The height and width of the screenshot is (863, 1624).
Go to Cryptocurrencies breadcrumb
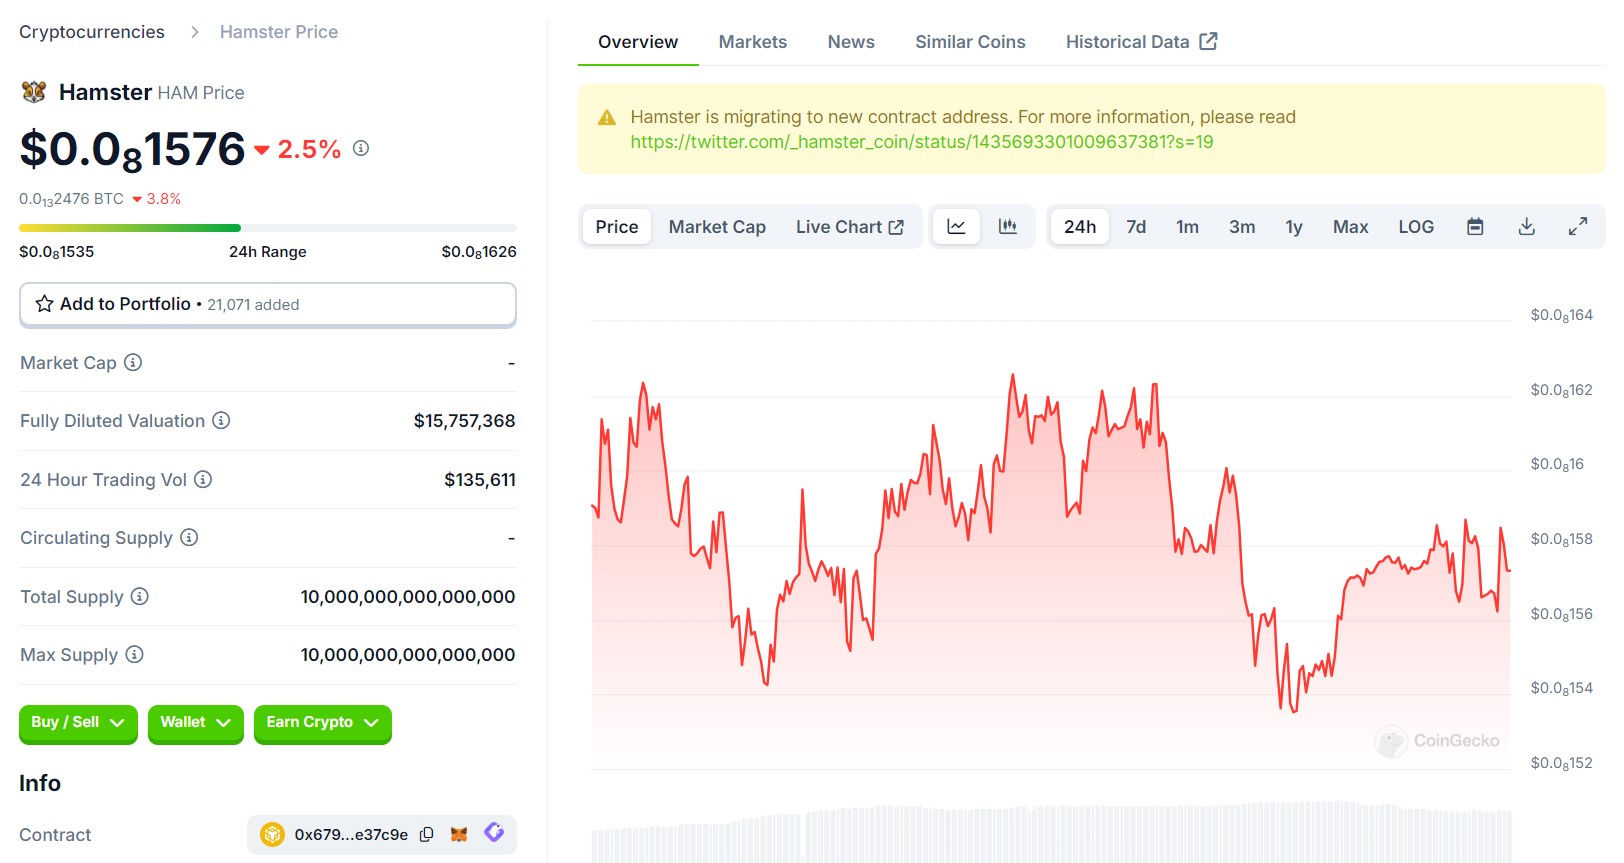point(92,32)
